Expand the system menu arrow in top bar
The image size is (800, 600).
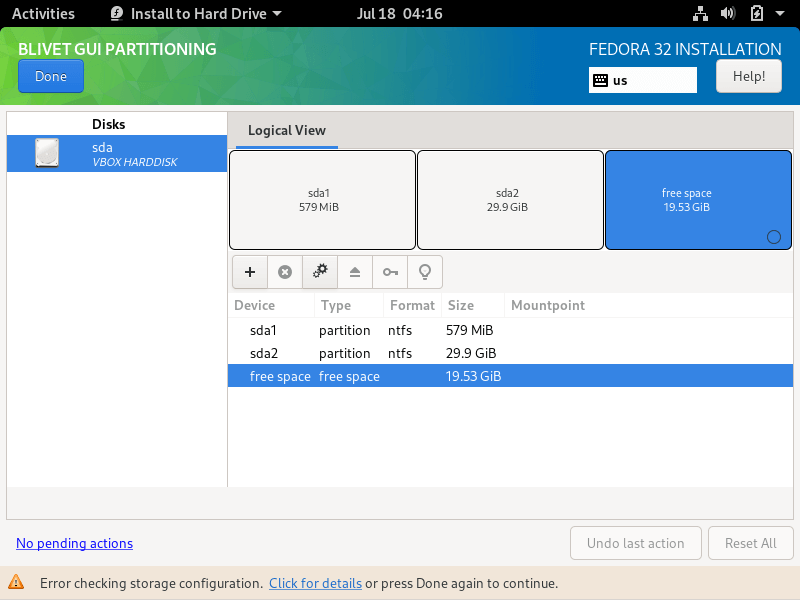pyautogui.click(x=781, y=14)
